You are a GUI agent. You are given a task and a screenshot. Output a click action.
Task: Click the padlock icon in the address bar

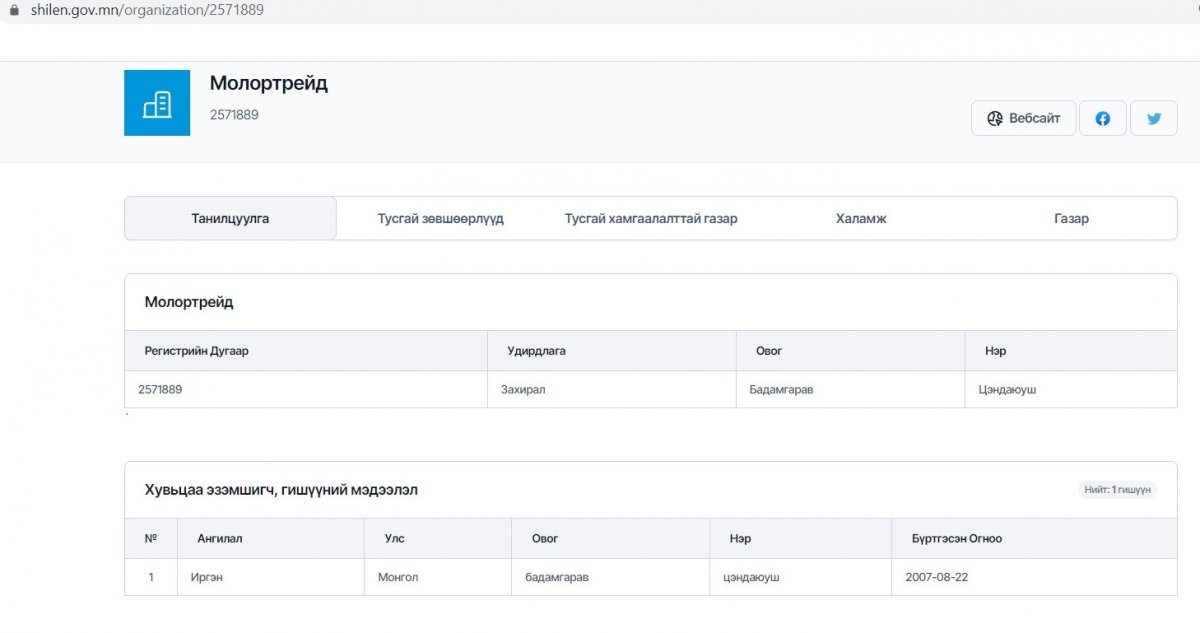(13, 10)
